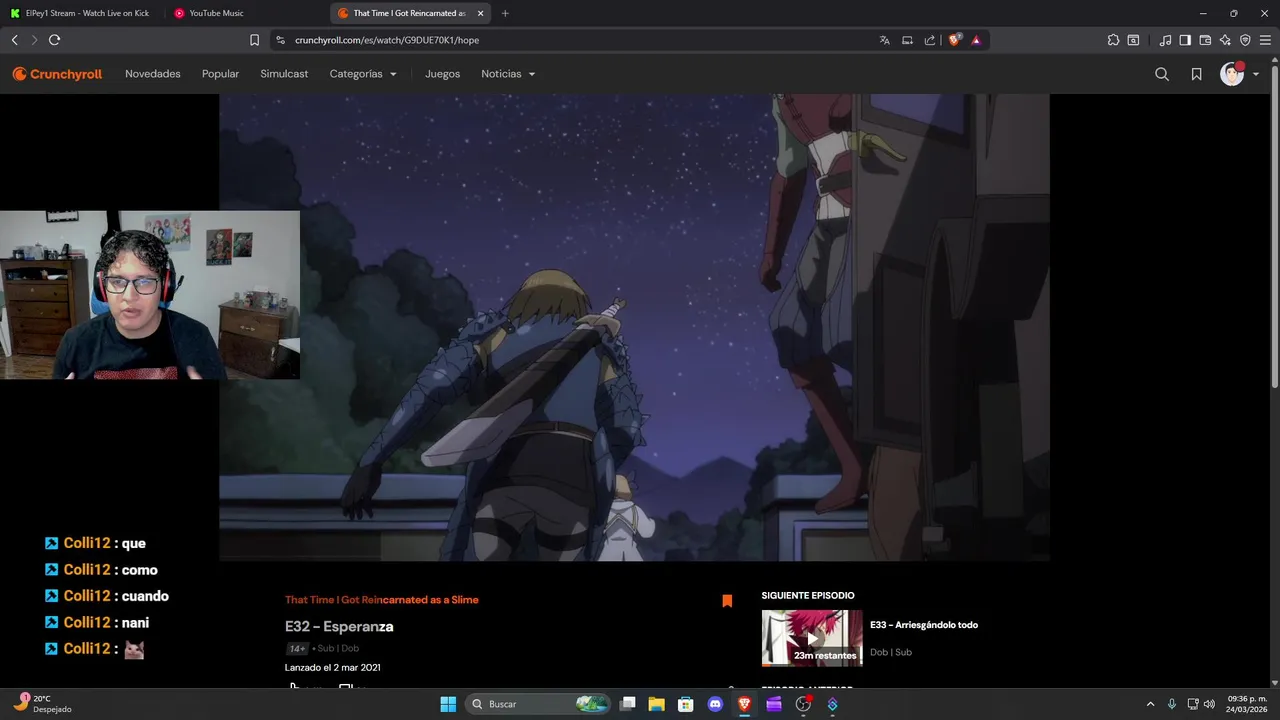The image size is (1280, 720).
Task: Go forward with browser forward arrow
Action: coord(34,40)
